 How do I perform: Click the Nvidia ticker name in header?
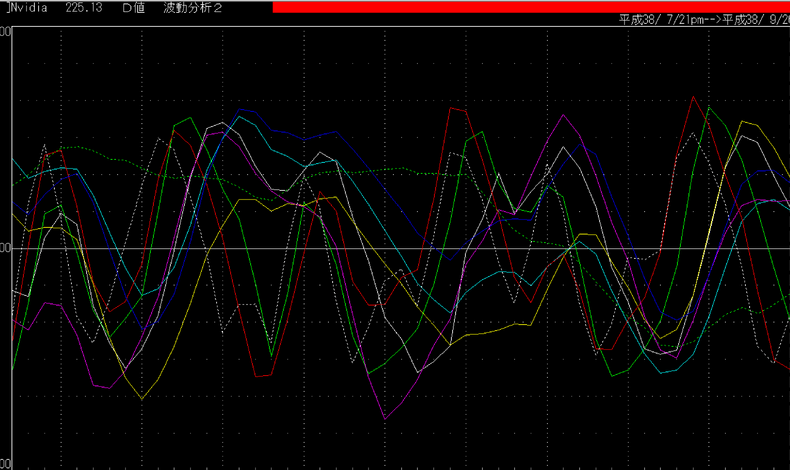click(29, 8)
